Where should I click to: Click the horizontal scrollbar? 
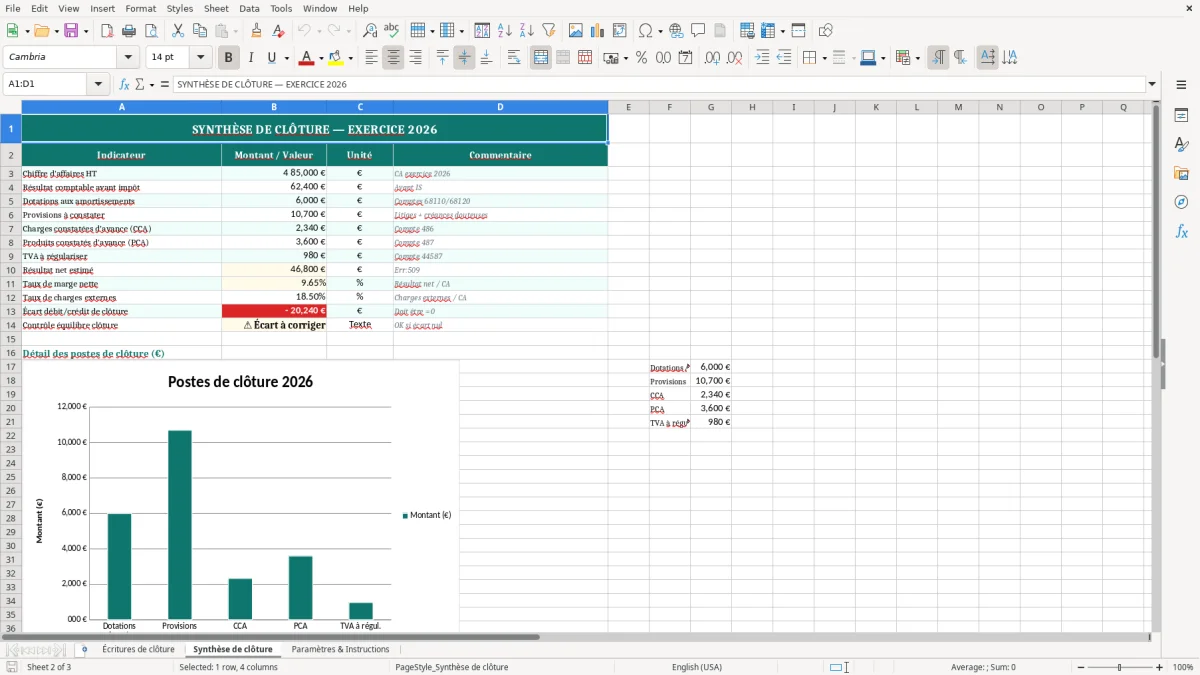[x=271, y=637]
